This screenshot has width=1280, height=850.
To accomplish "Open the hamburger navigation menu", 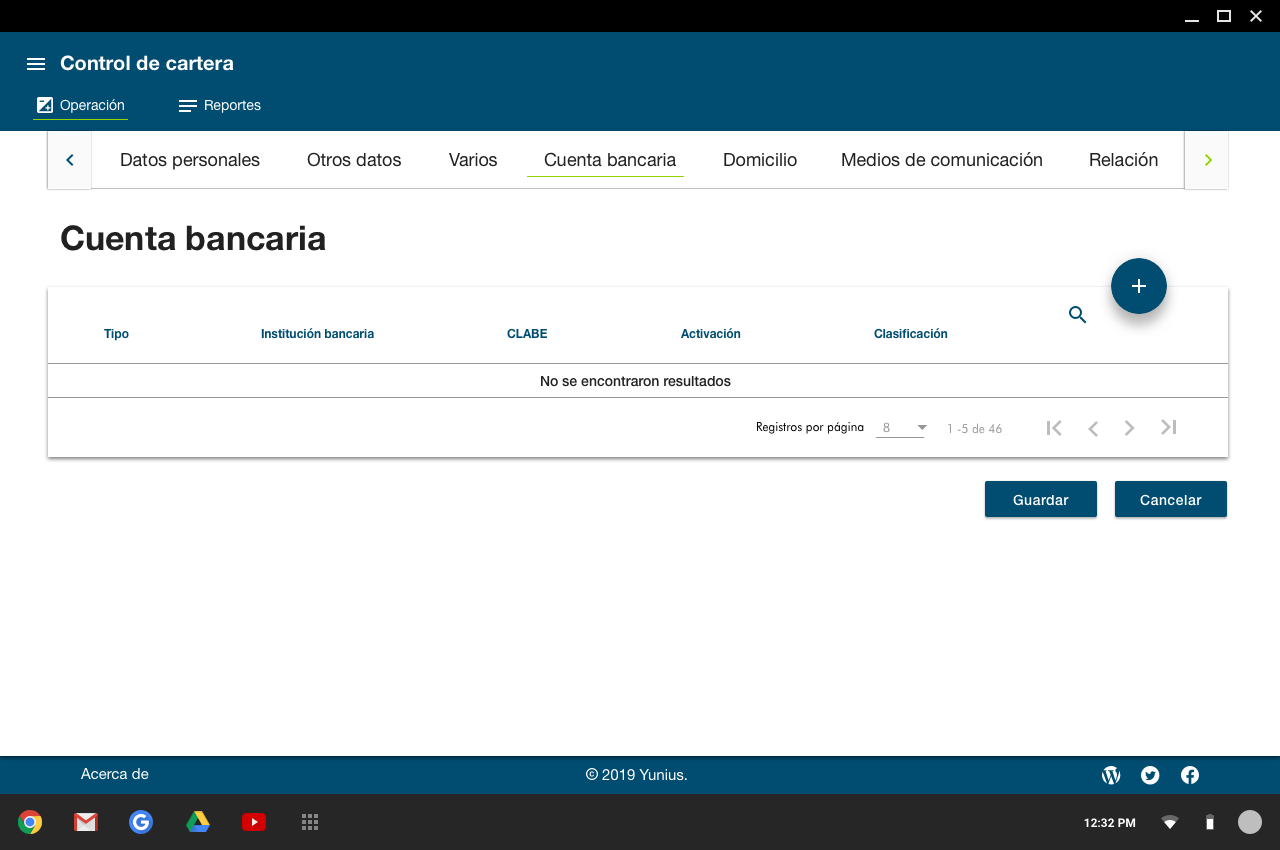I will (x=36, y=64).
